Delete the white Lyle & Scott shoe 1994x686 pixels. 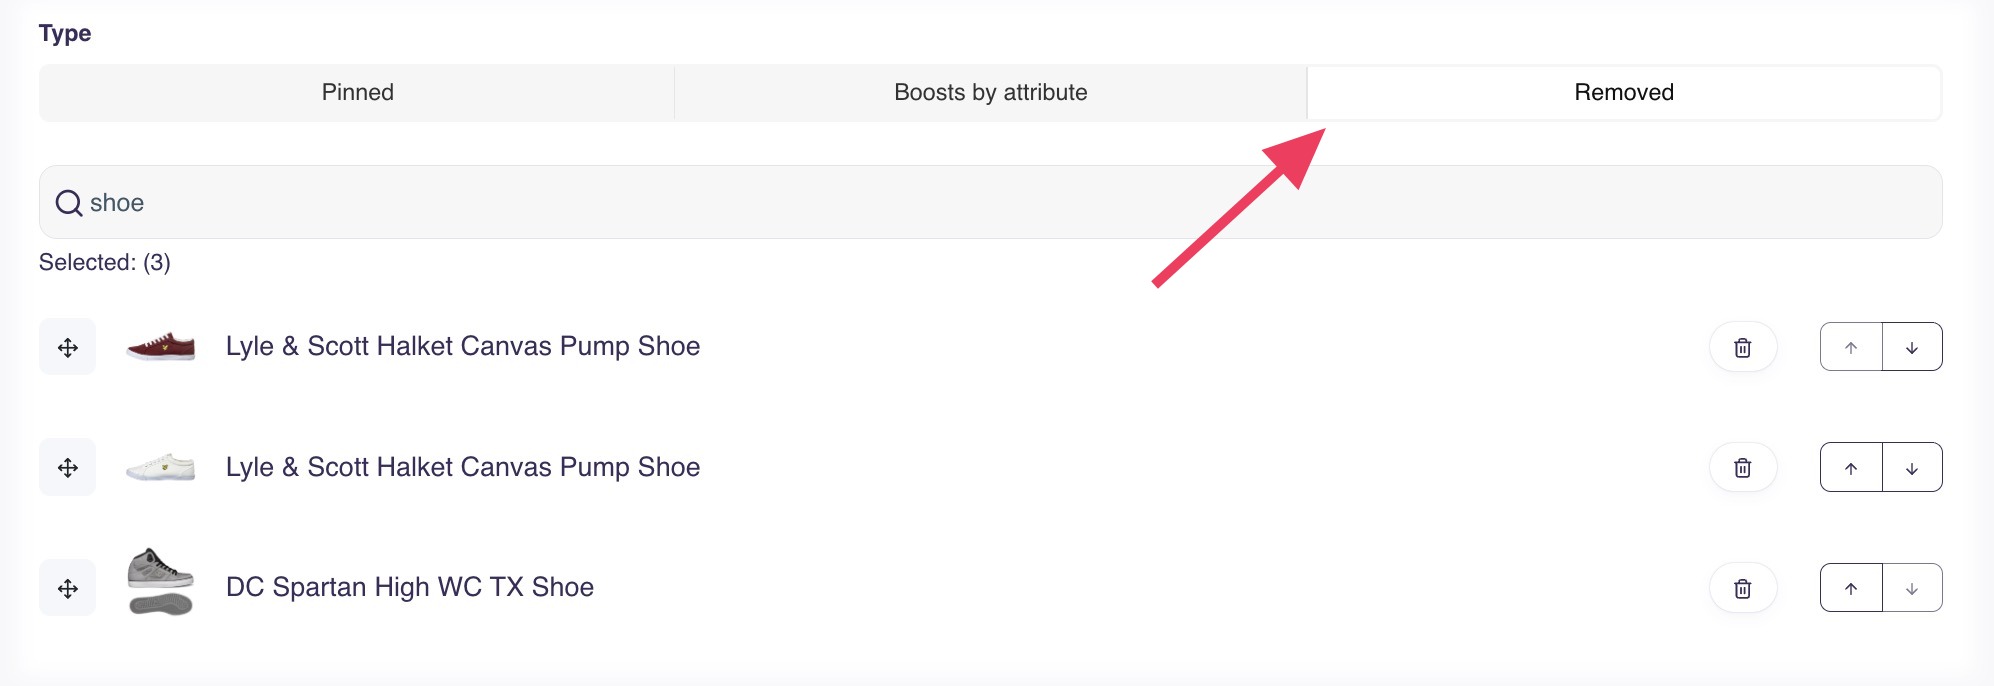click(x=1742, y=467)
